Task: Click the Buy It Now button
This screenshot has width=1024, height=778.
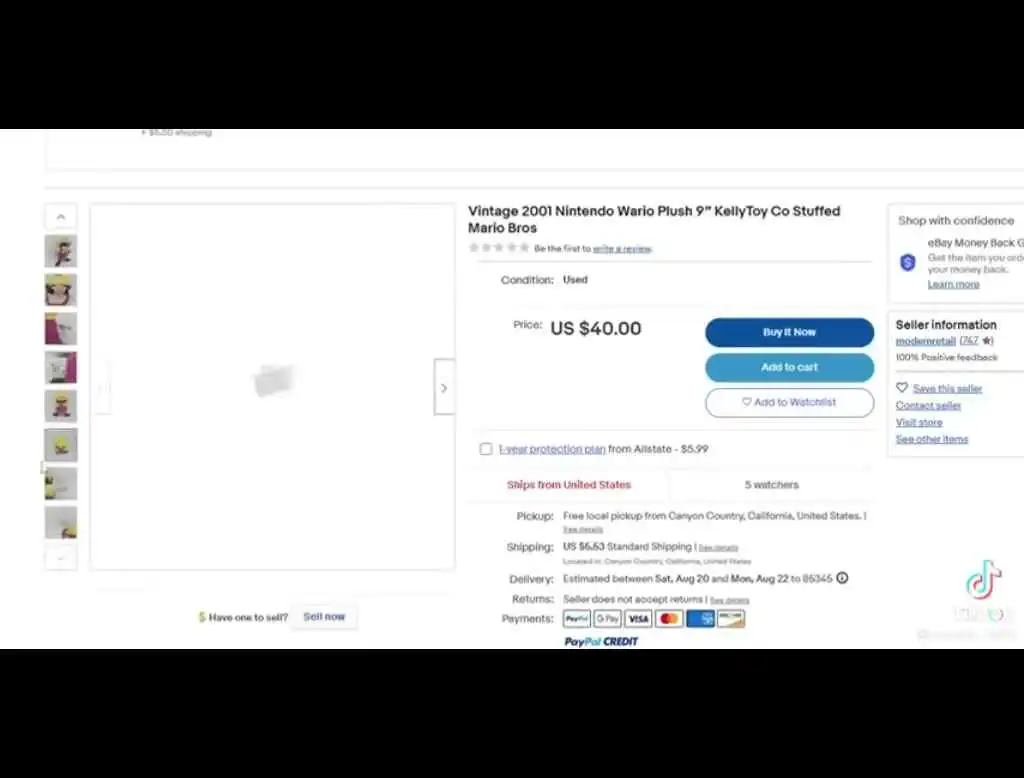Action: tap(789, 332)
